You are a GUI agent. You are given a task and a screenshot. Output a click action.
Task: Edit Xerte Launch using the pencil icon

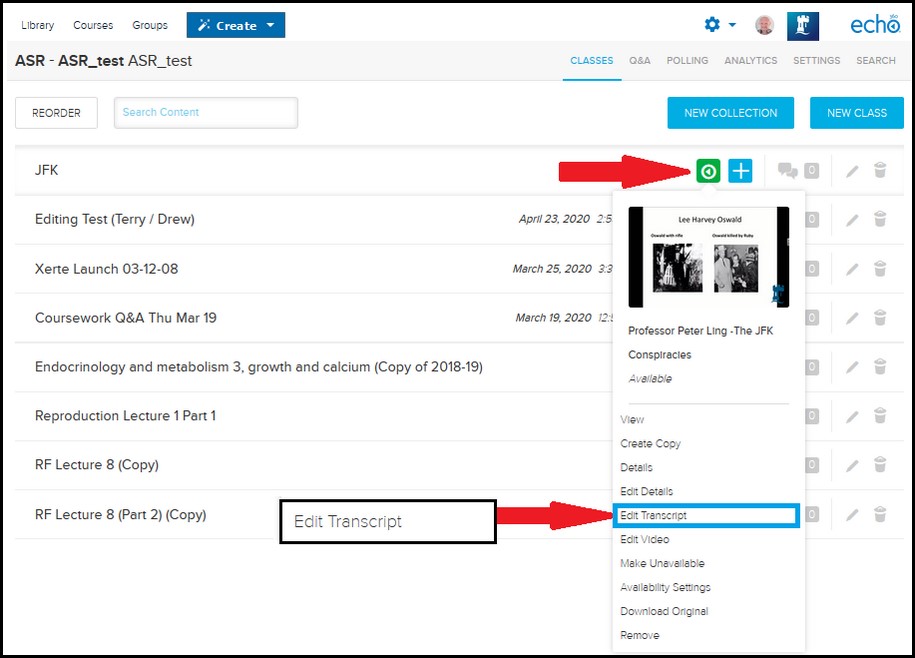pyautogui.click(x=851, y=269)
